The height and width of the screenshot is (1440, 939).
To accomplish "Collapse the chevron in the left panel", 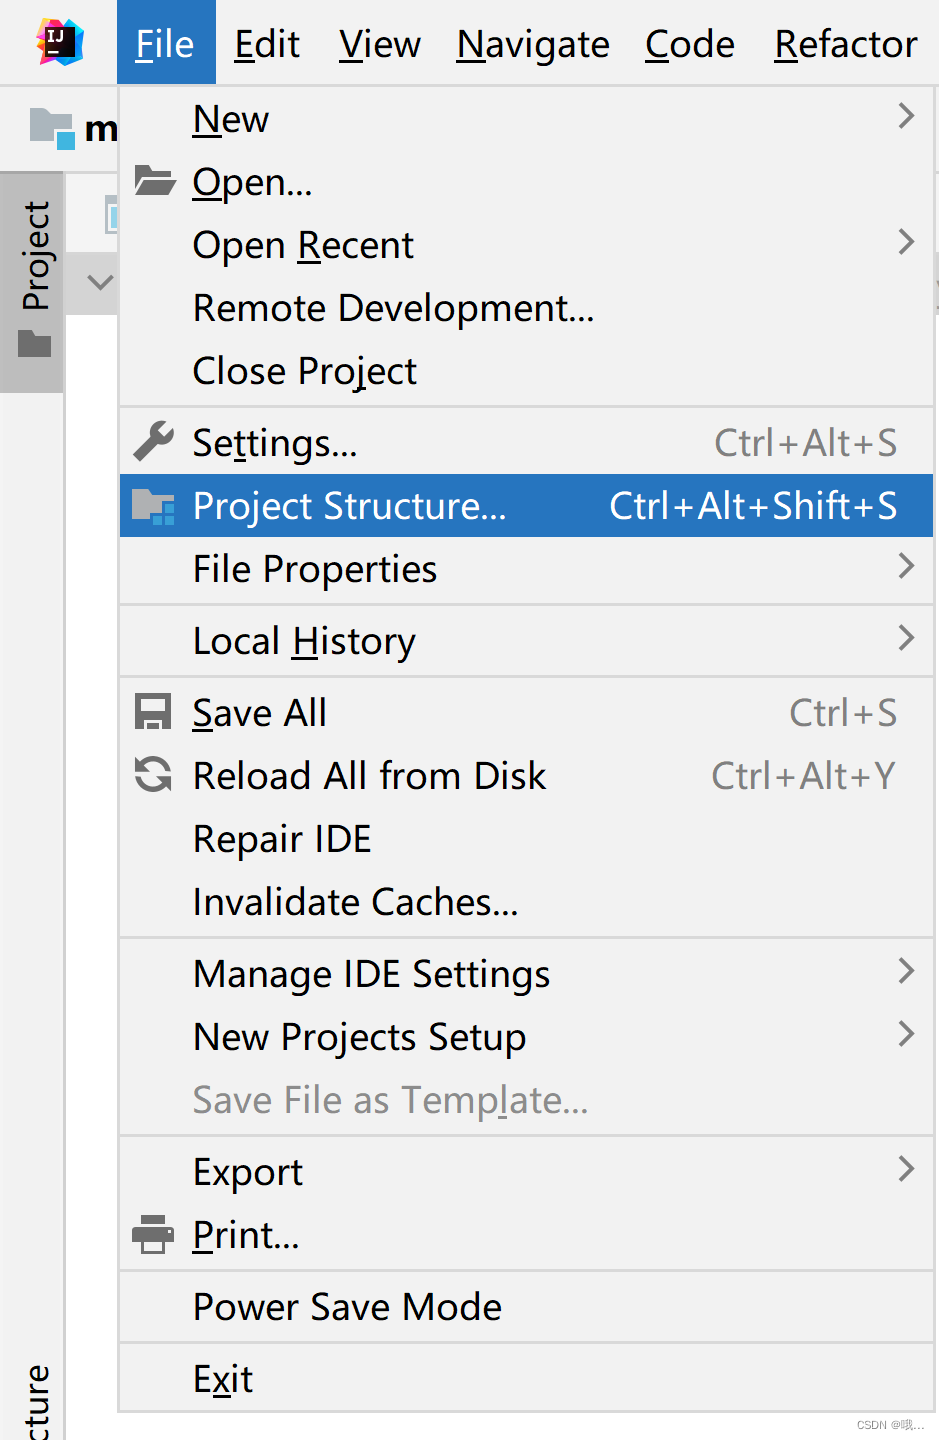I will point(100,282).
